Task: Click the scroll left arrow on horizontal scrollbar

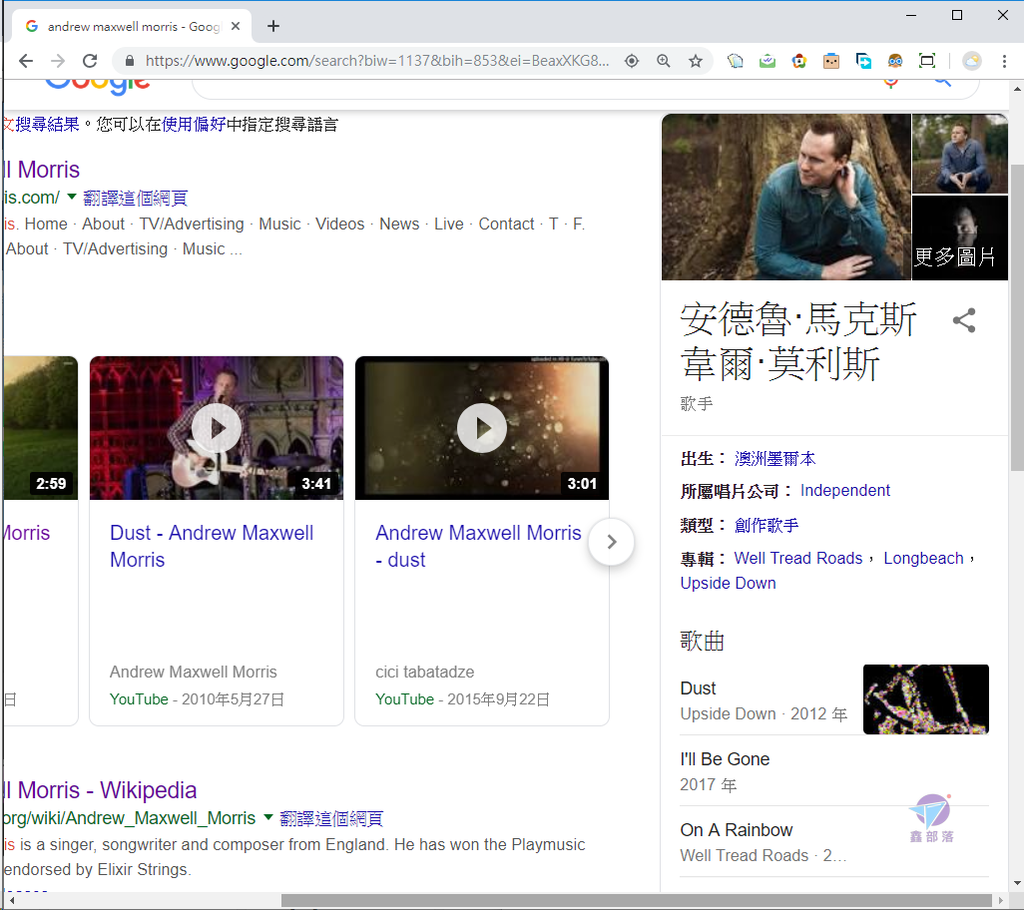Action: 11,900
